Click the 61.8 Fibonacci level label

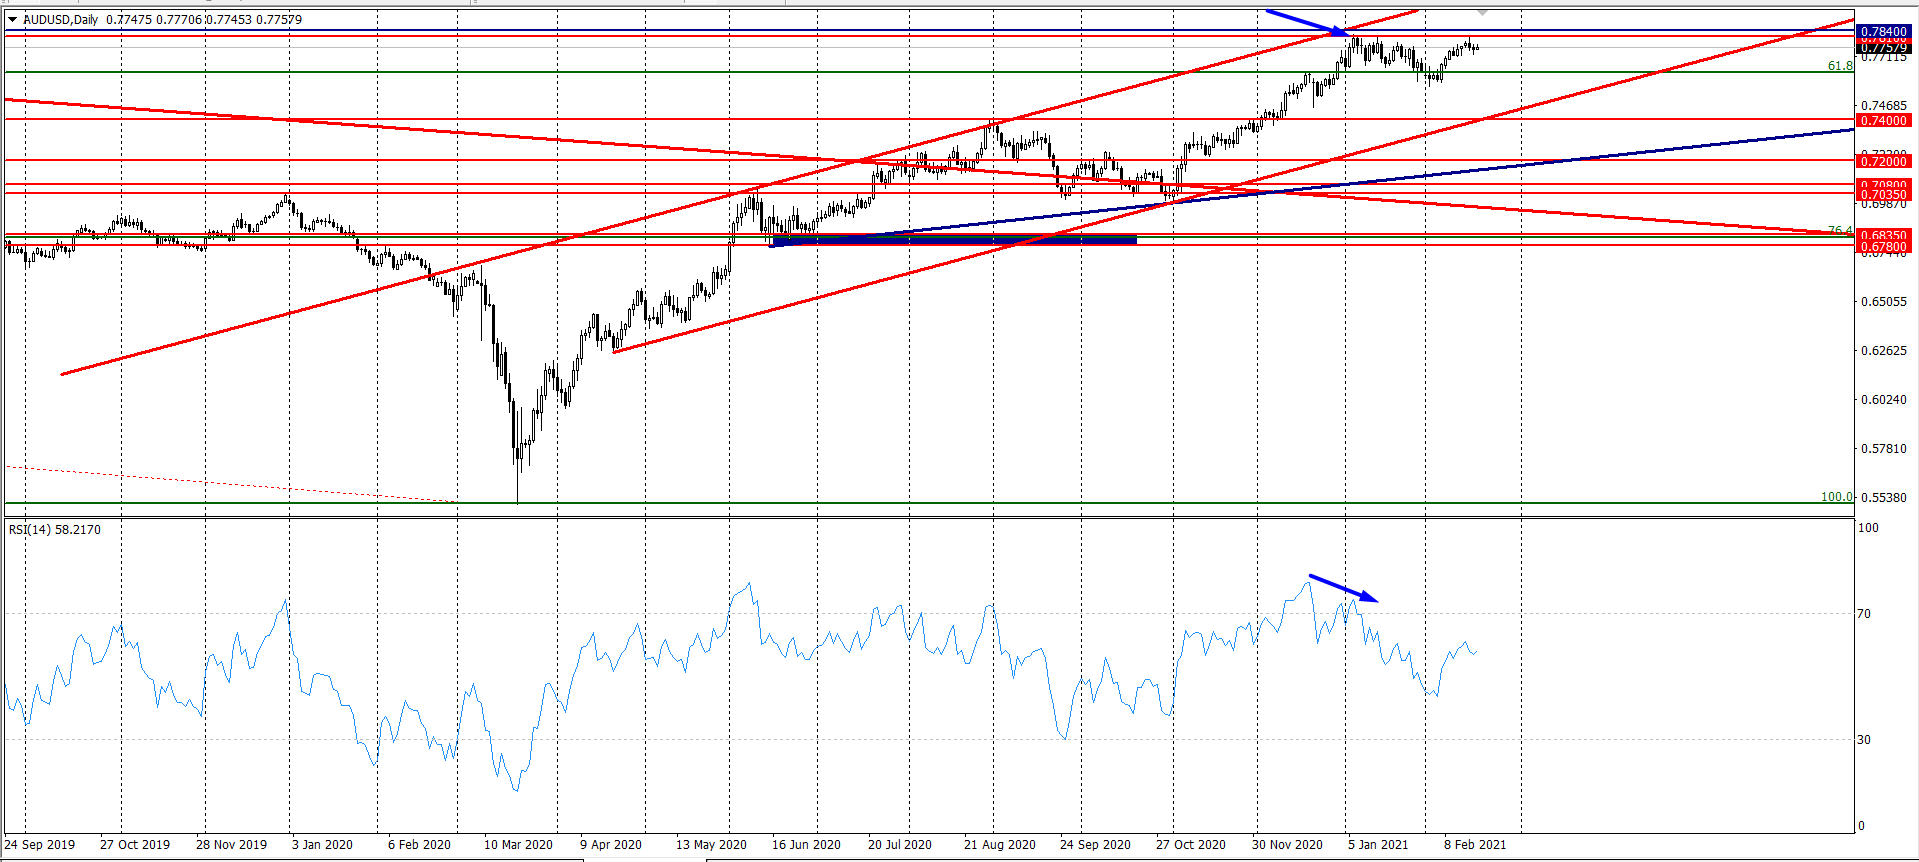[1839, 66]
